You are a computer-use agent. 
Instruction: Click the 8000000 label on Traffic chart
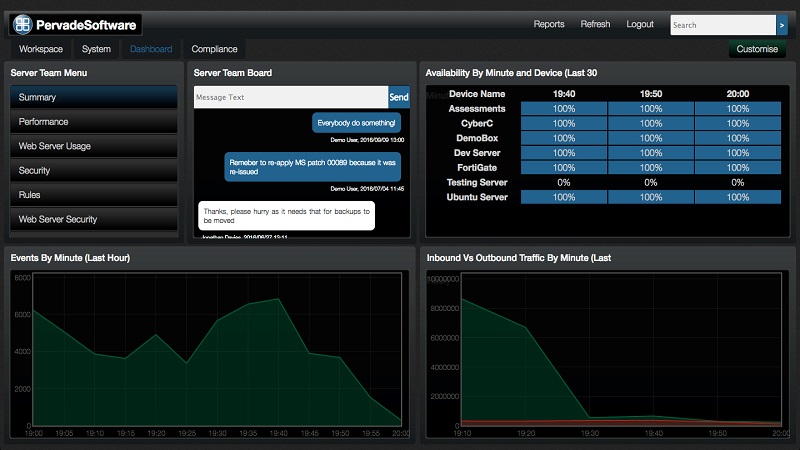445,308
